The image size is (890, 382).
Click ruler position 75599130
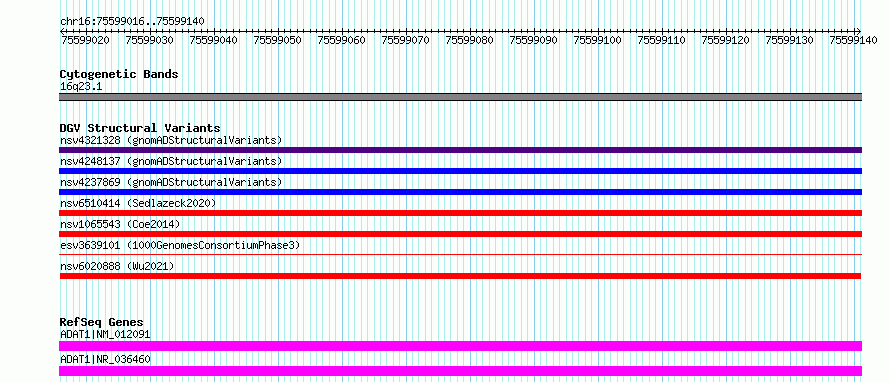click(790, 40)
